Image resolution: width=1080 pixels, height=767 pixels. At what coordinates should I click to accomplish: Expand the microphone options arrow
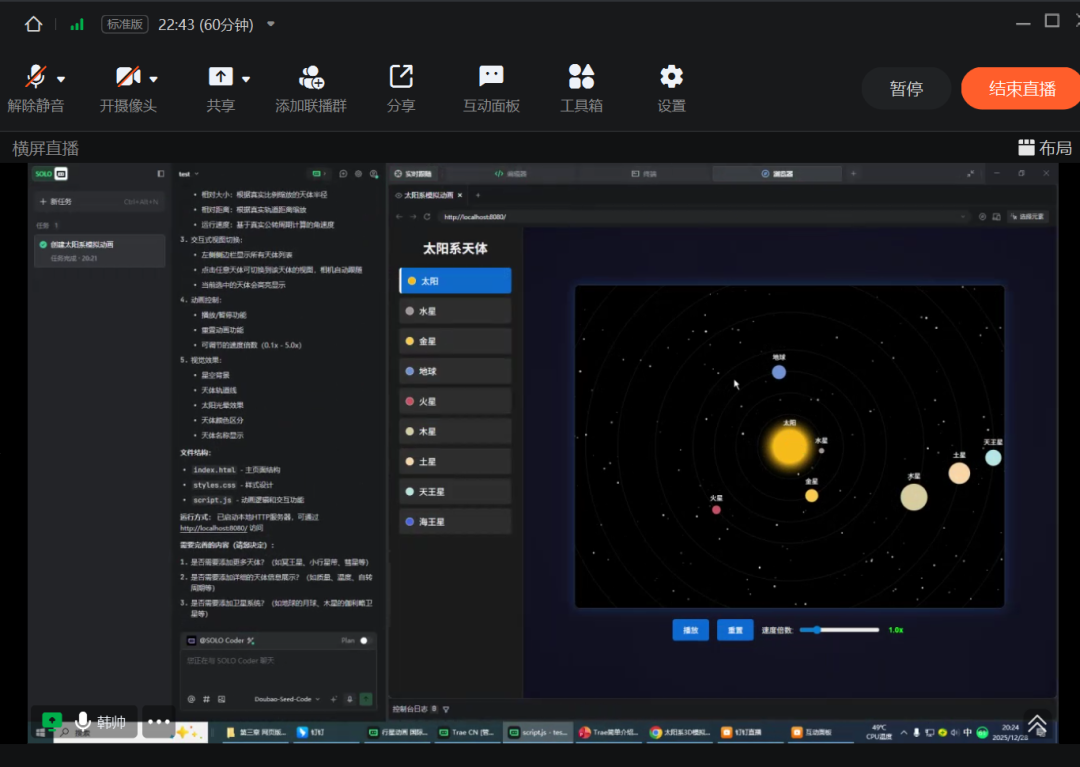click(x=61, y=79)
